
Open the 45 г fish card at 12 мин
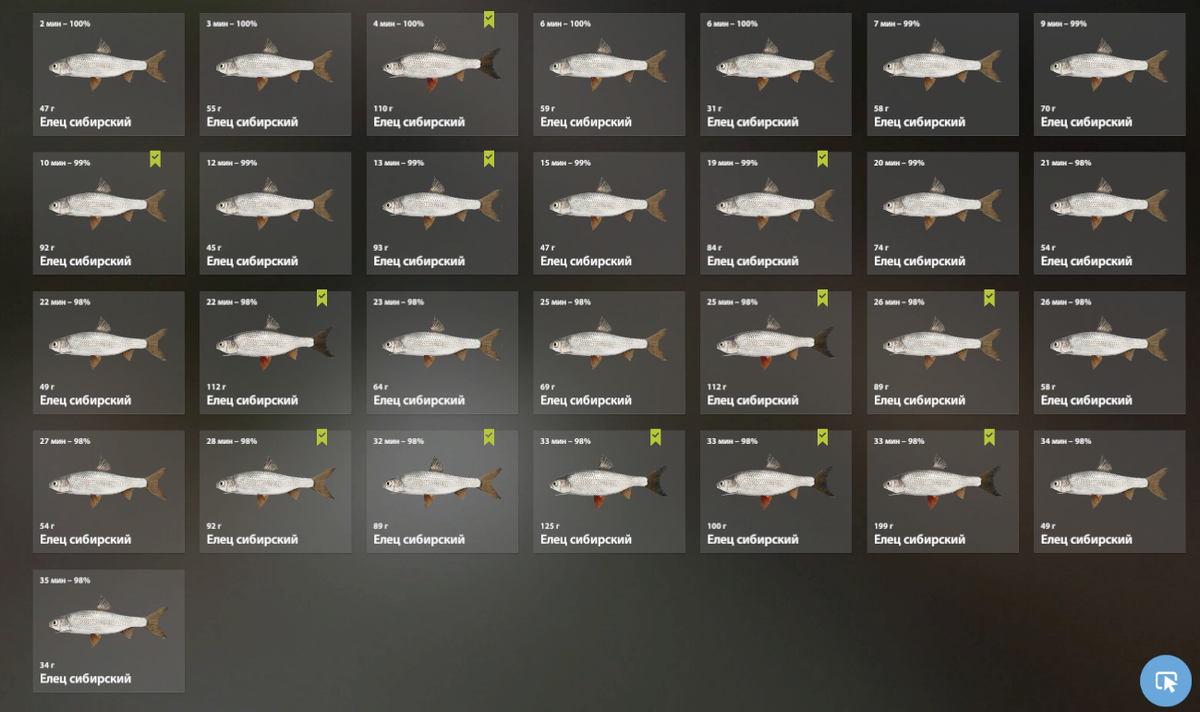[x=275, y=213]
